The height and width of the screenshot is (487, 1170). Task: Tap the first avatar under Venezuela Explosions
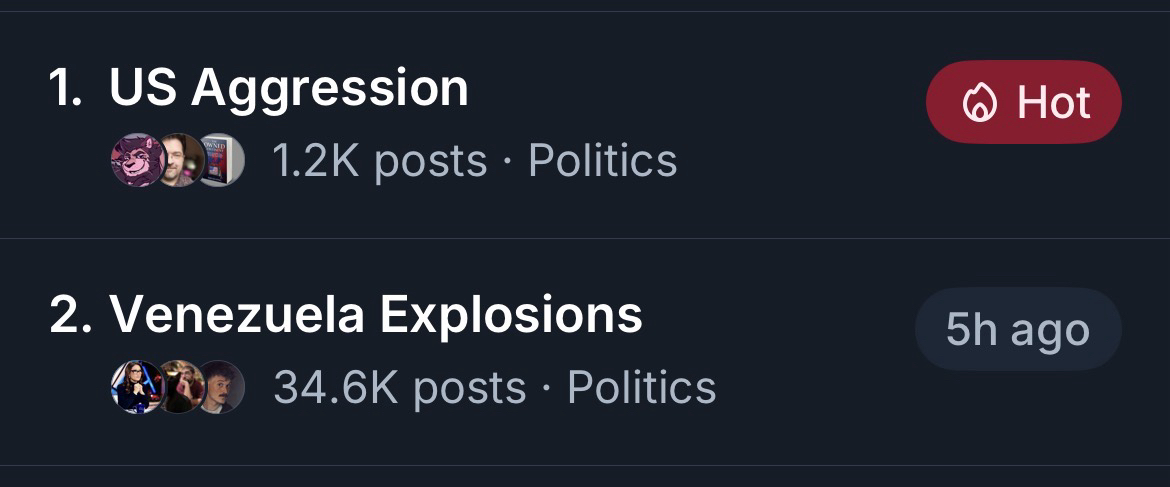[x=135, y=387]
